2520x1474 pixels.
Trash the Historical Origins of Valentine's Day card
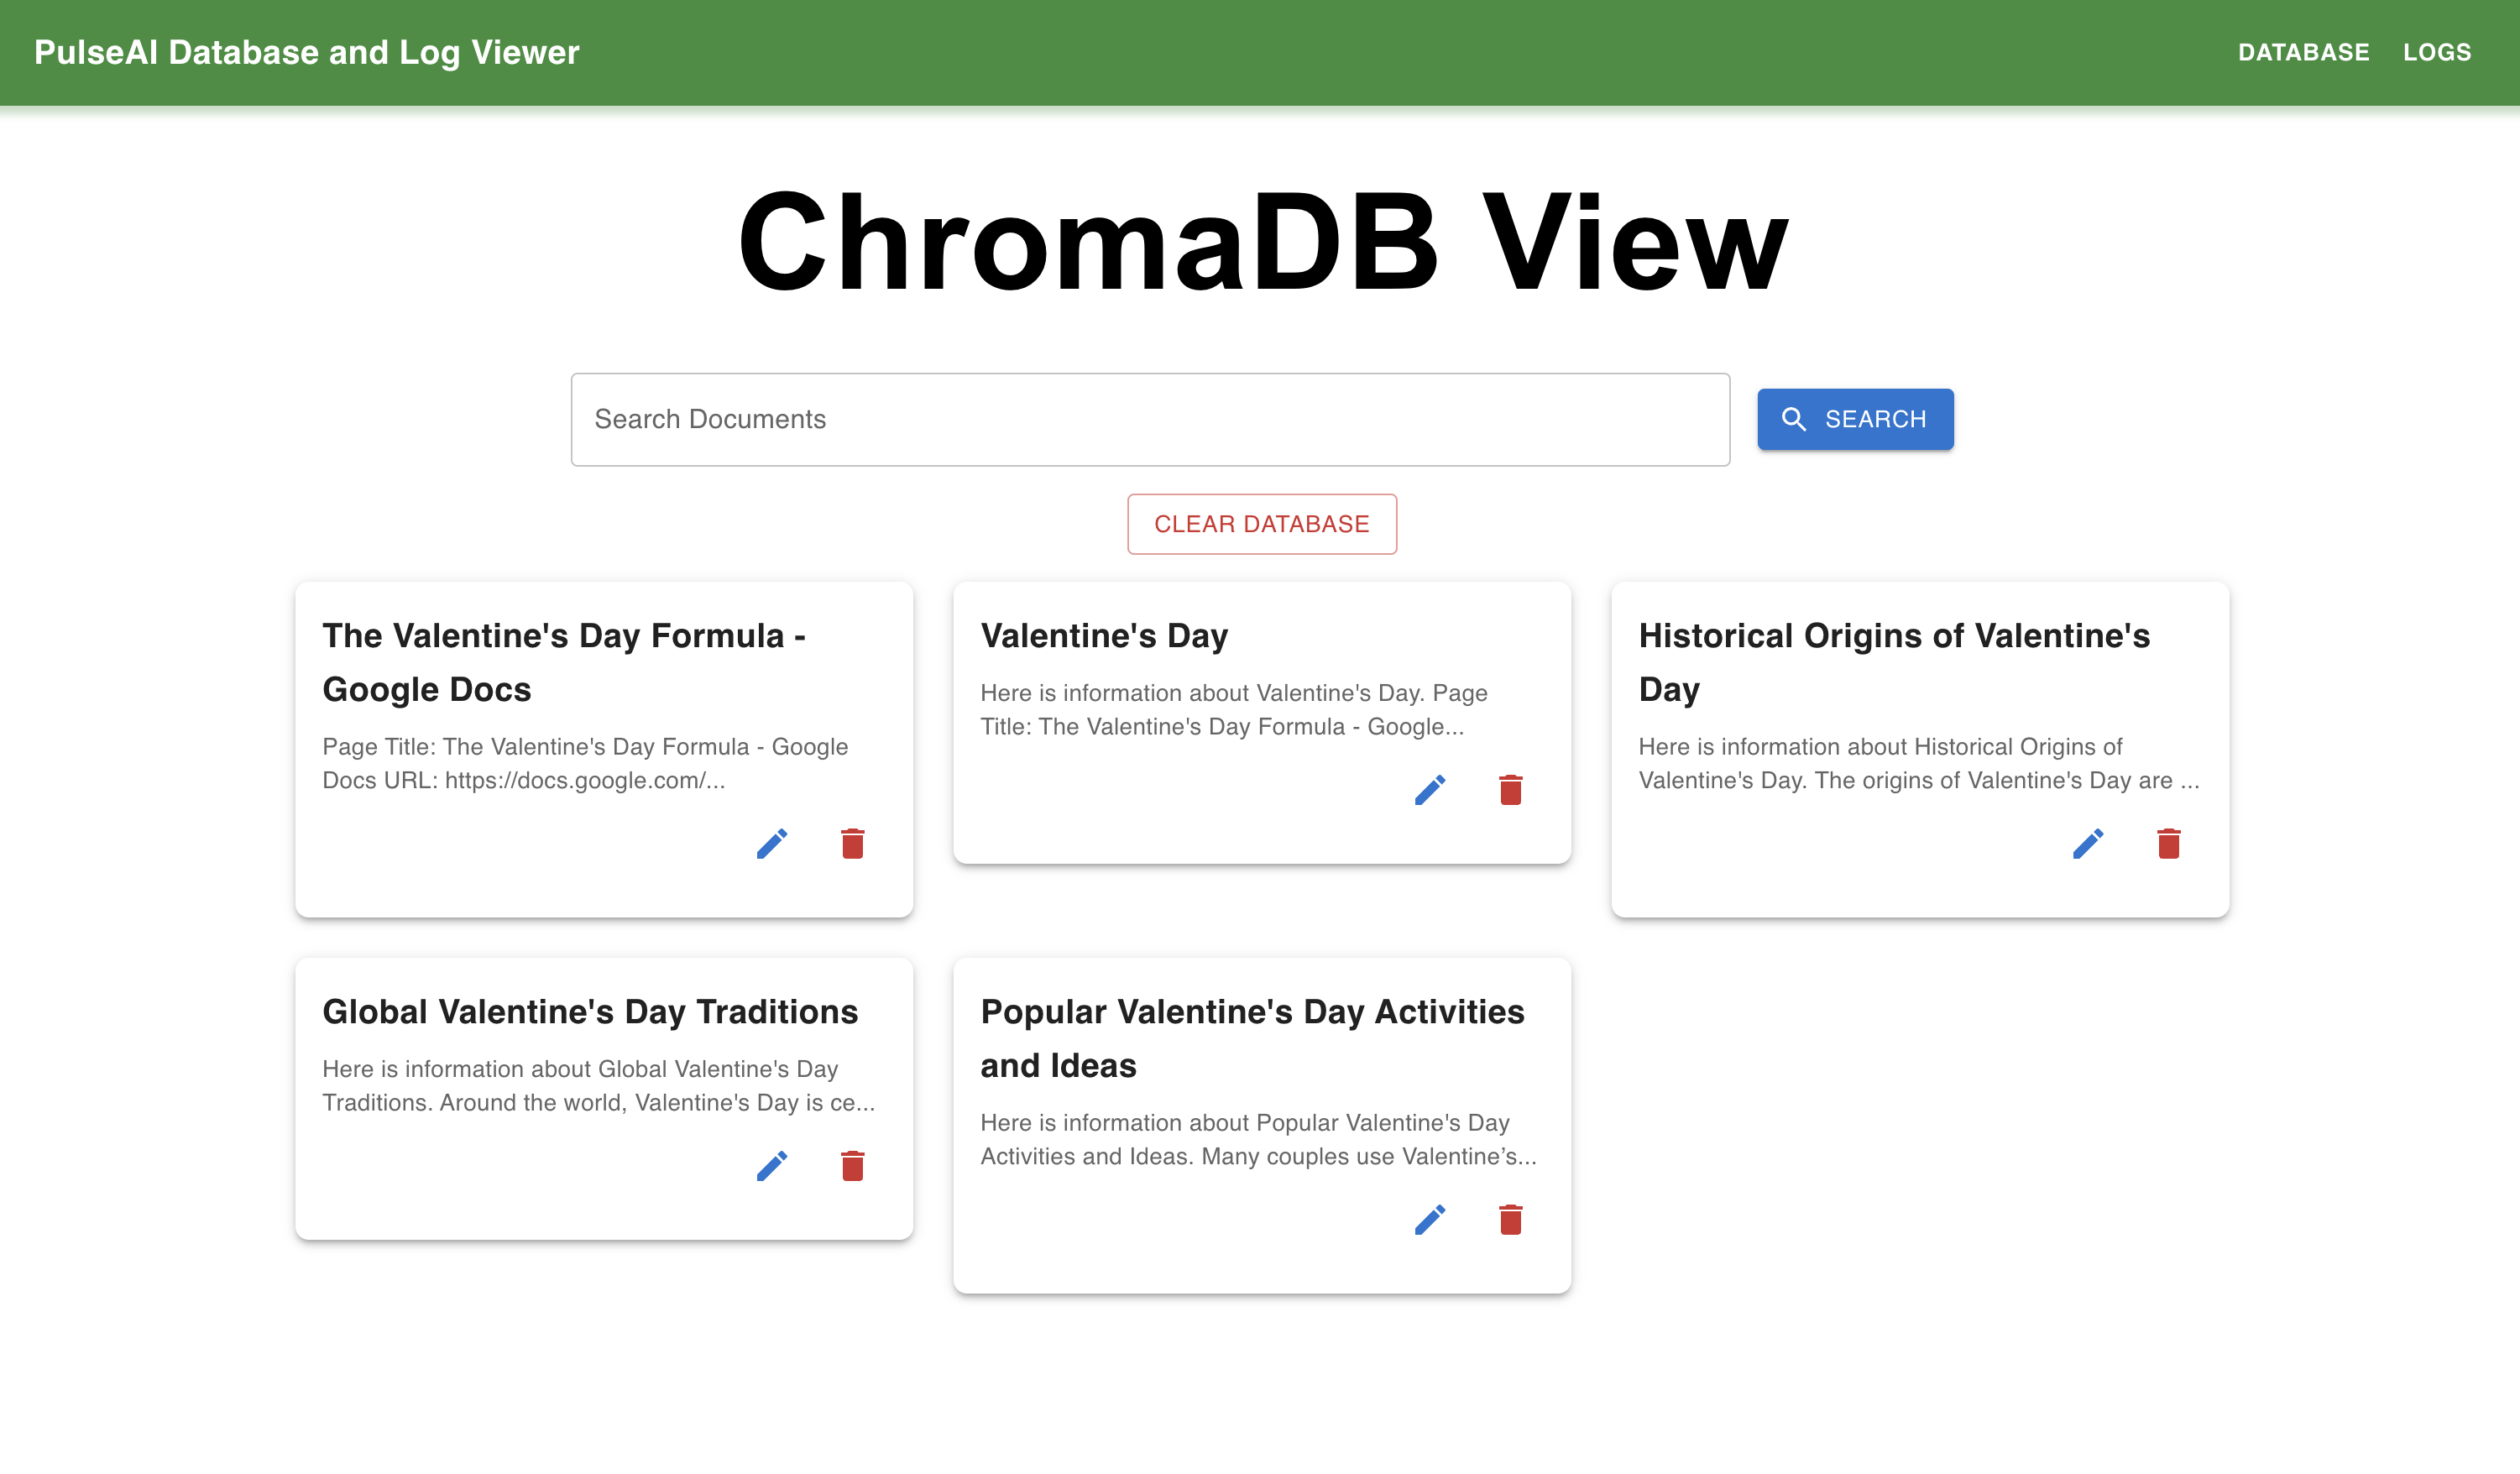point(2168,844)
